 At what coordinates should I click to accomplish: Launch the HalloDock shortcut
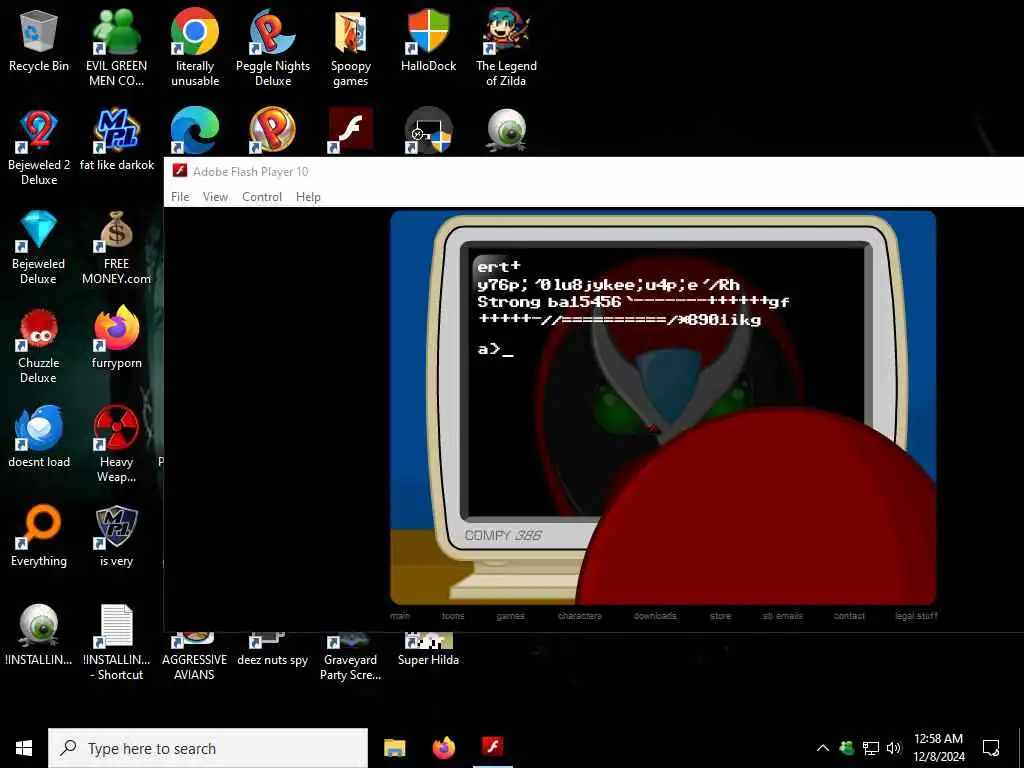coord(428,40)
